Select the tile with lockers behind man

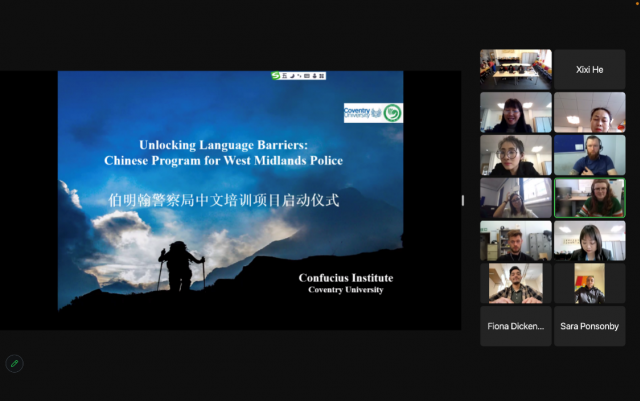pos(516,241)
